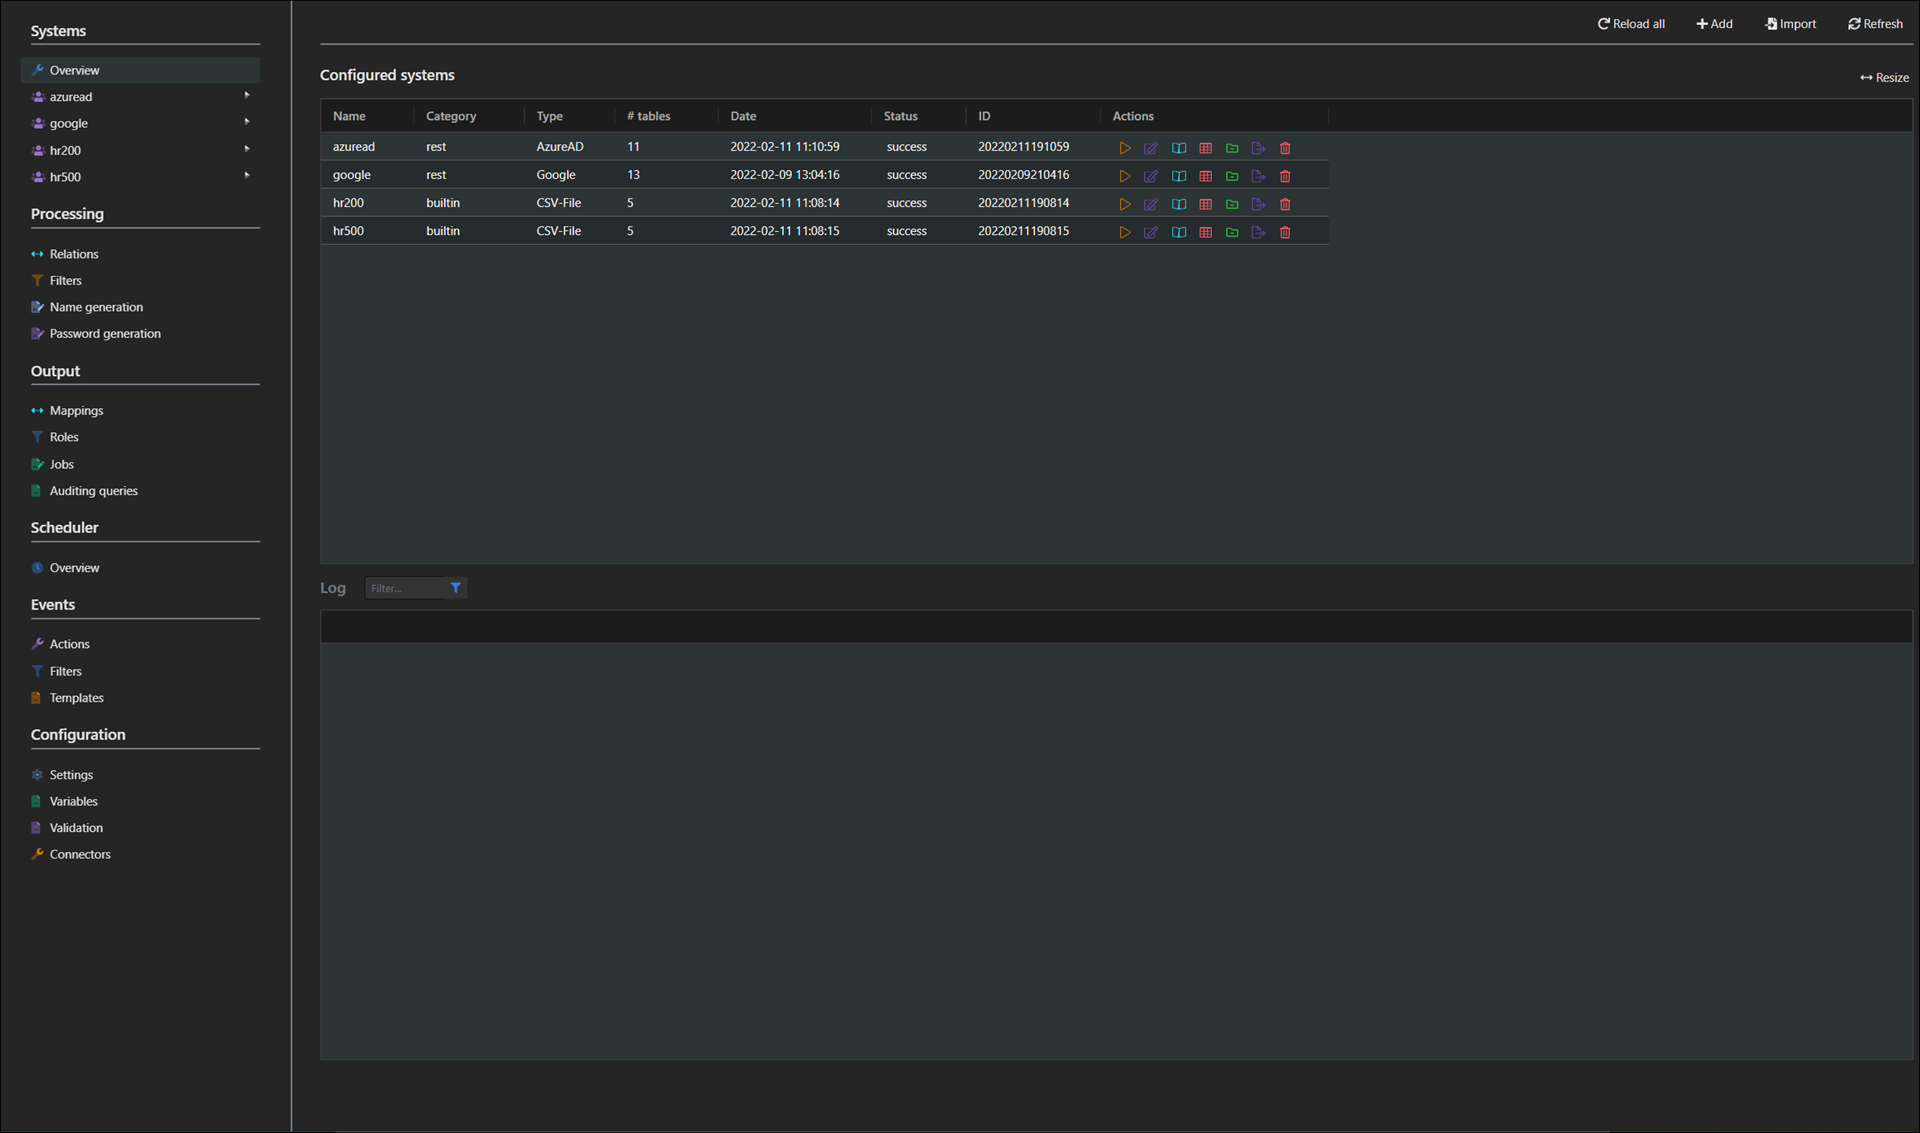Open Relations under Processing
Image resolution: width=1920 pixels, height=1133 pixels.
click(x=74, y=254)
